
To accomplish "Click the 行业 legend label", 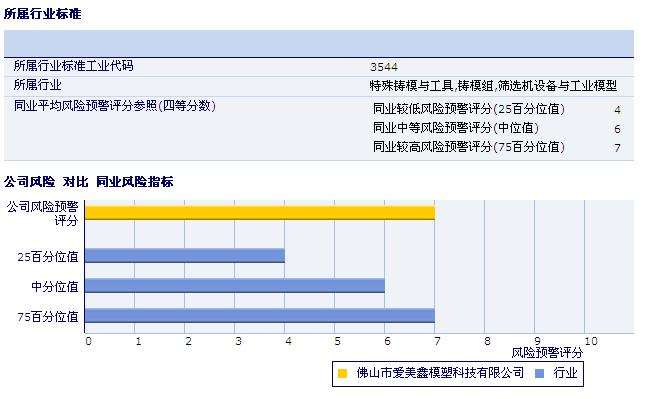I will click(x=565, y=373).
